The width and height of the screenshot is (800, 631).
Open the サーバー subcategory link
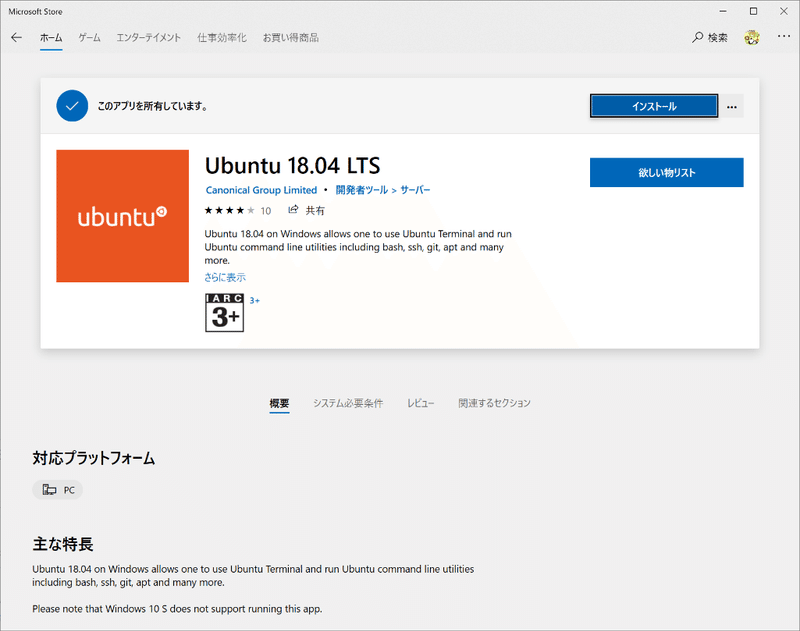(415, 190)
